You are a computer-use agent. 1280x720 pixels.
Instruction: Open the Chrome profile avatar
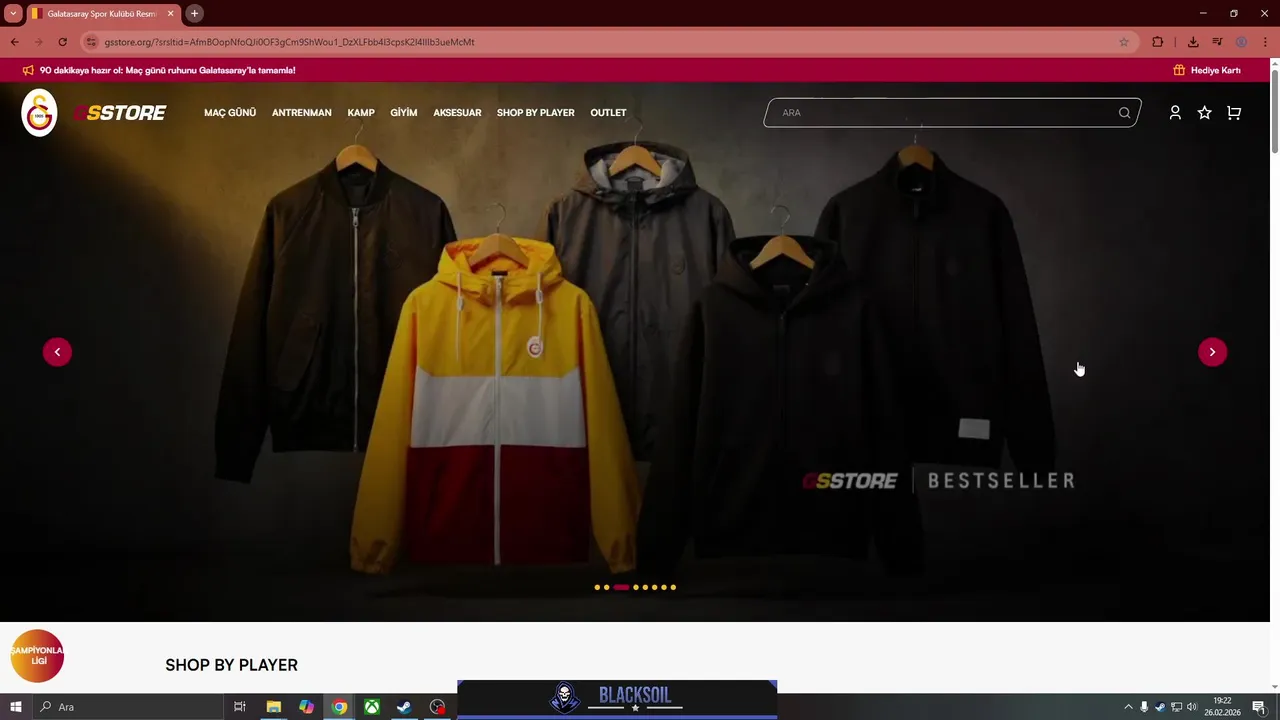[x=1241, y=42]
